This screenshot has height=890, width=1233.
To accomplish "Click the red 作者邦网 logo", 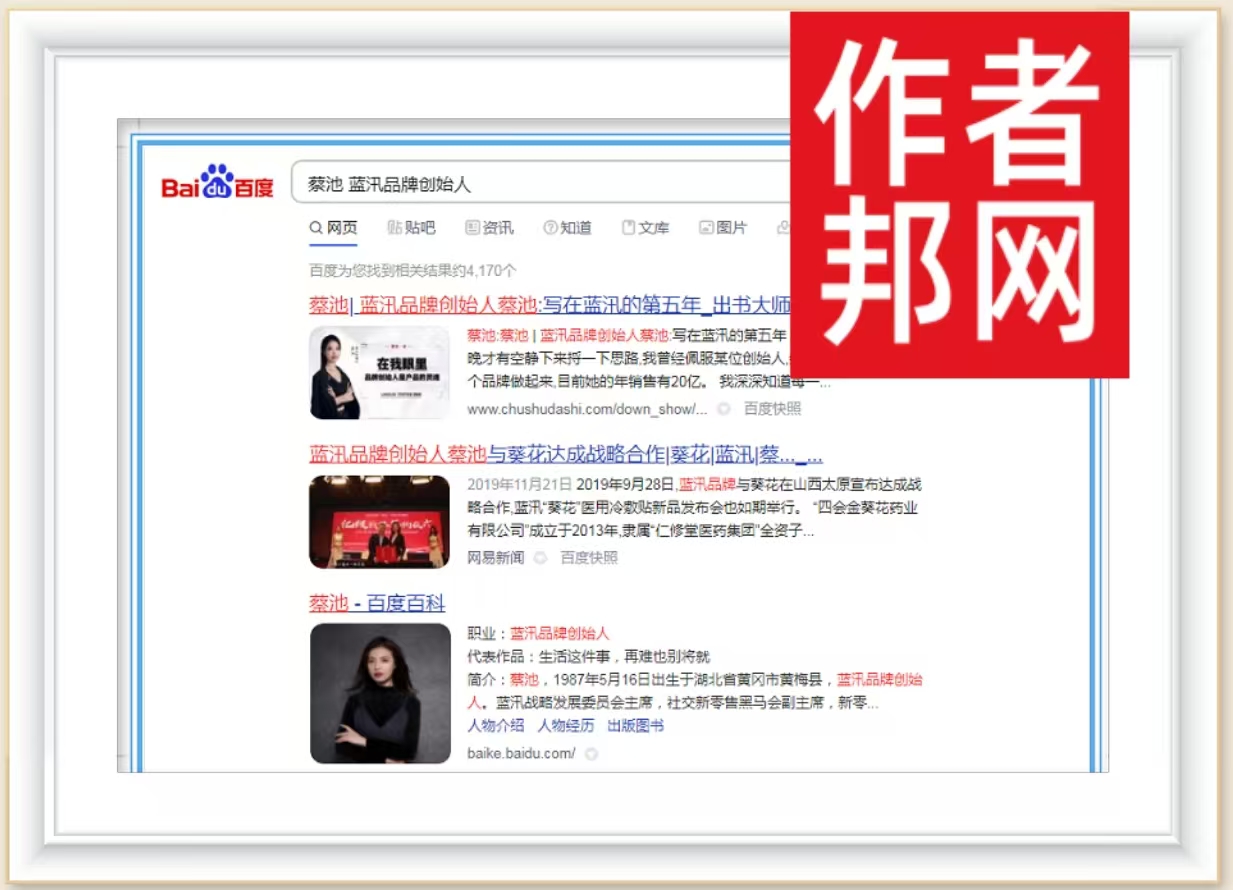I will [959, 195].
